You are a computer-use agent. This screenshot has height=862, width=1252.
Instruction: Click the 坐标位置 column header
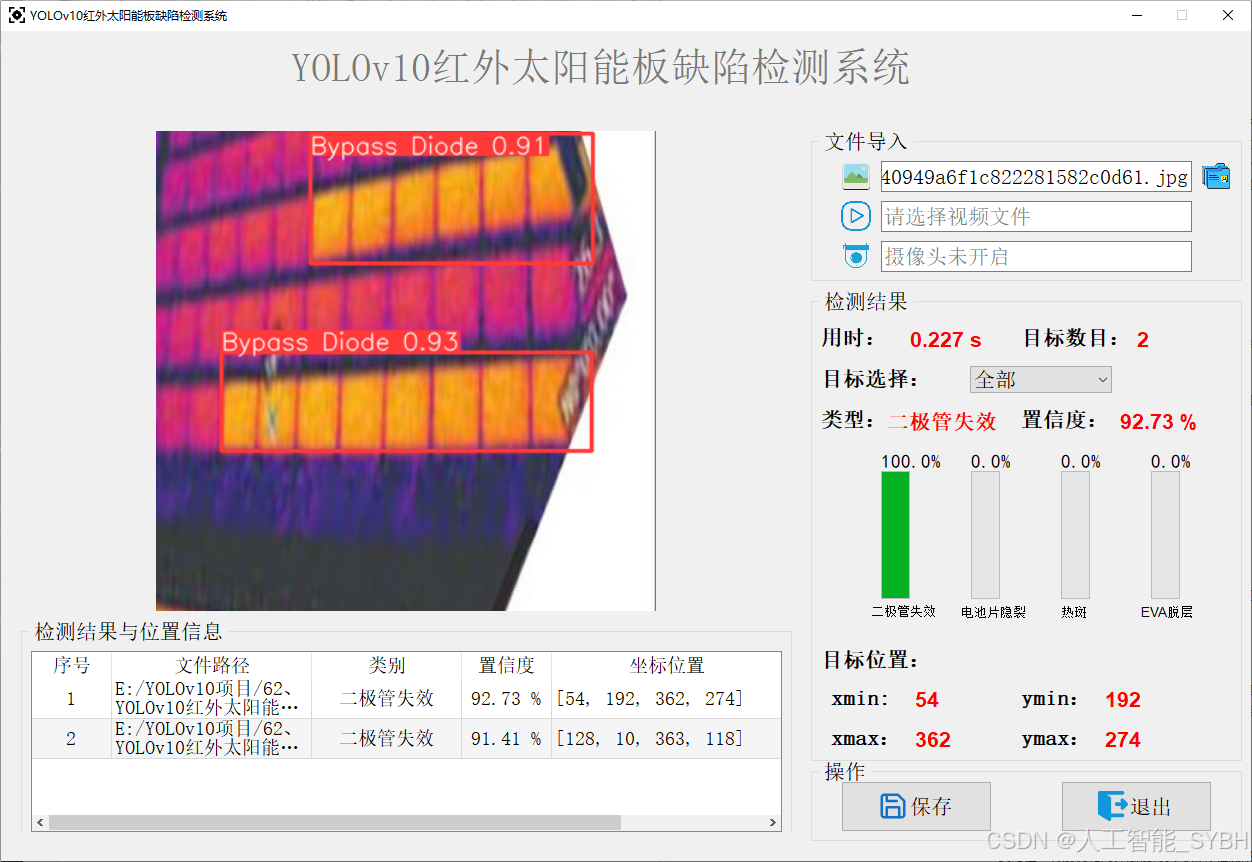666,665
